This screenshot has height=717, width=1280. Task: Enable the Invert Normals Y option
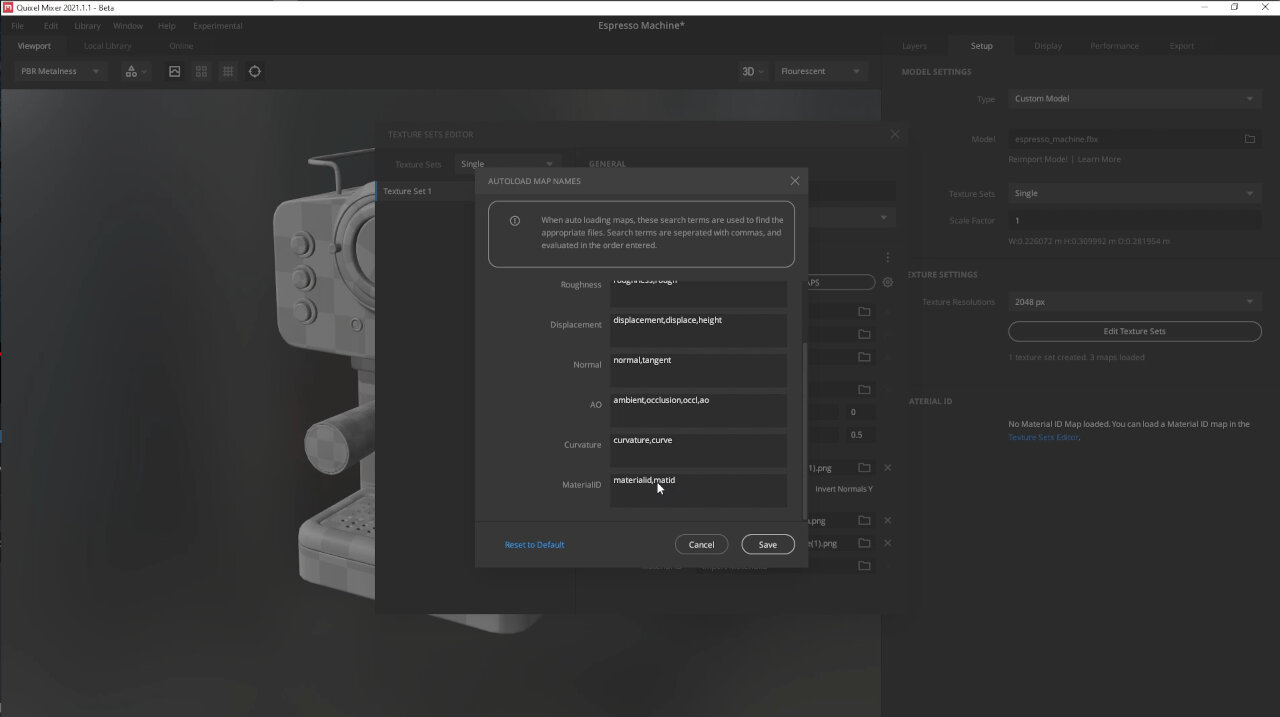[843, 488]
